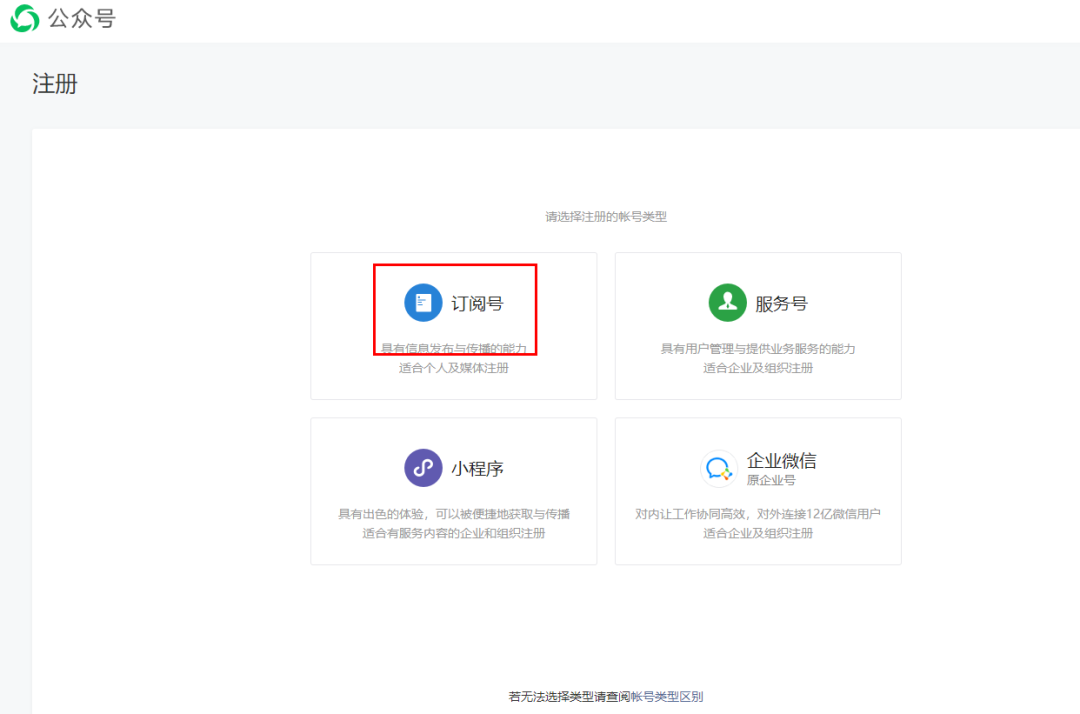
Task: Click the 若无法选择类型请查阅 text at the bottom
Action: click(568, 697)
